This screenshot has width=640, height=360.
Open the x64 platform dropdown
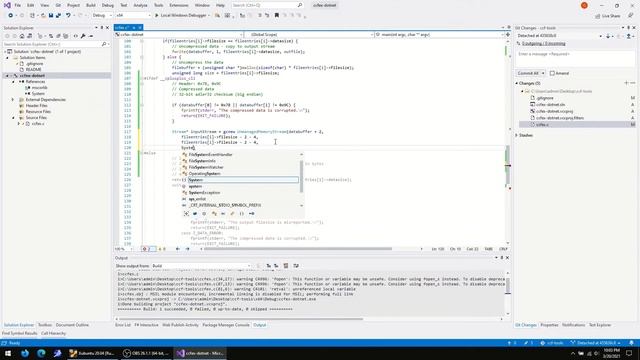pos(133,16)
